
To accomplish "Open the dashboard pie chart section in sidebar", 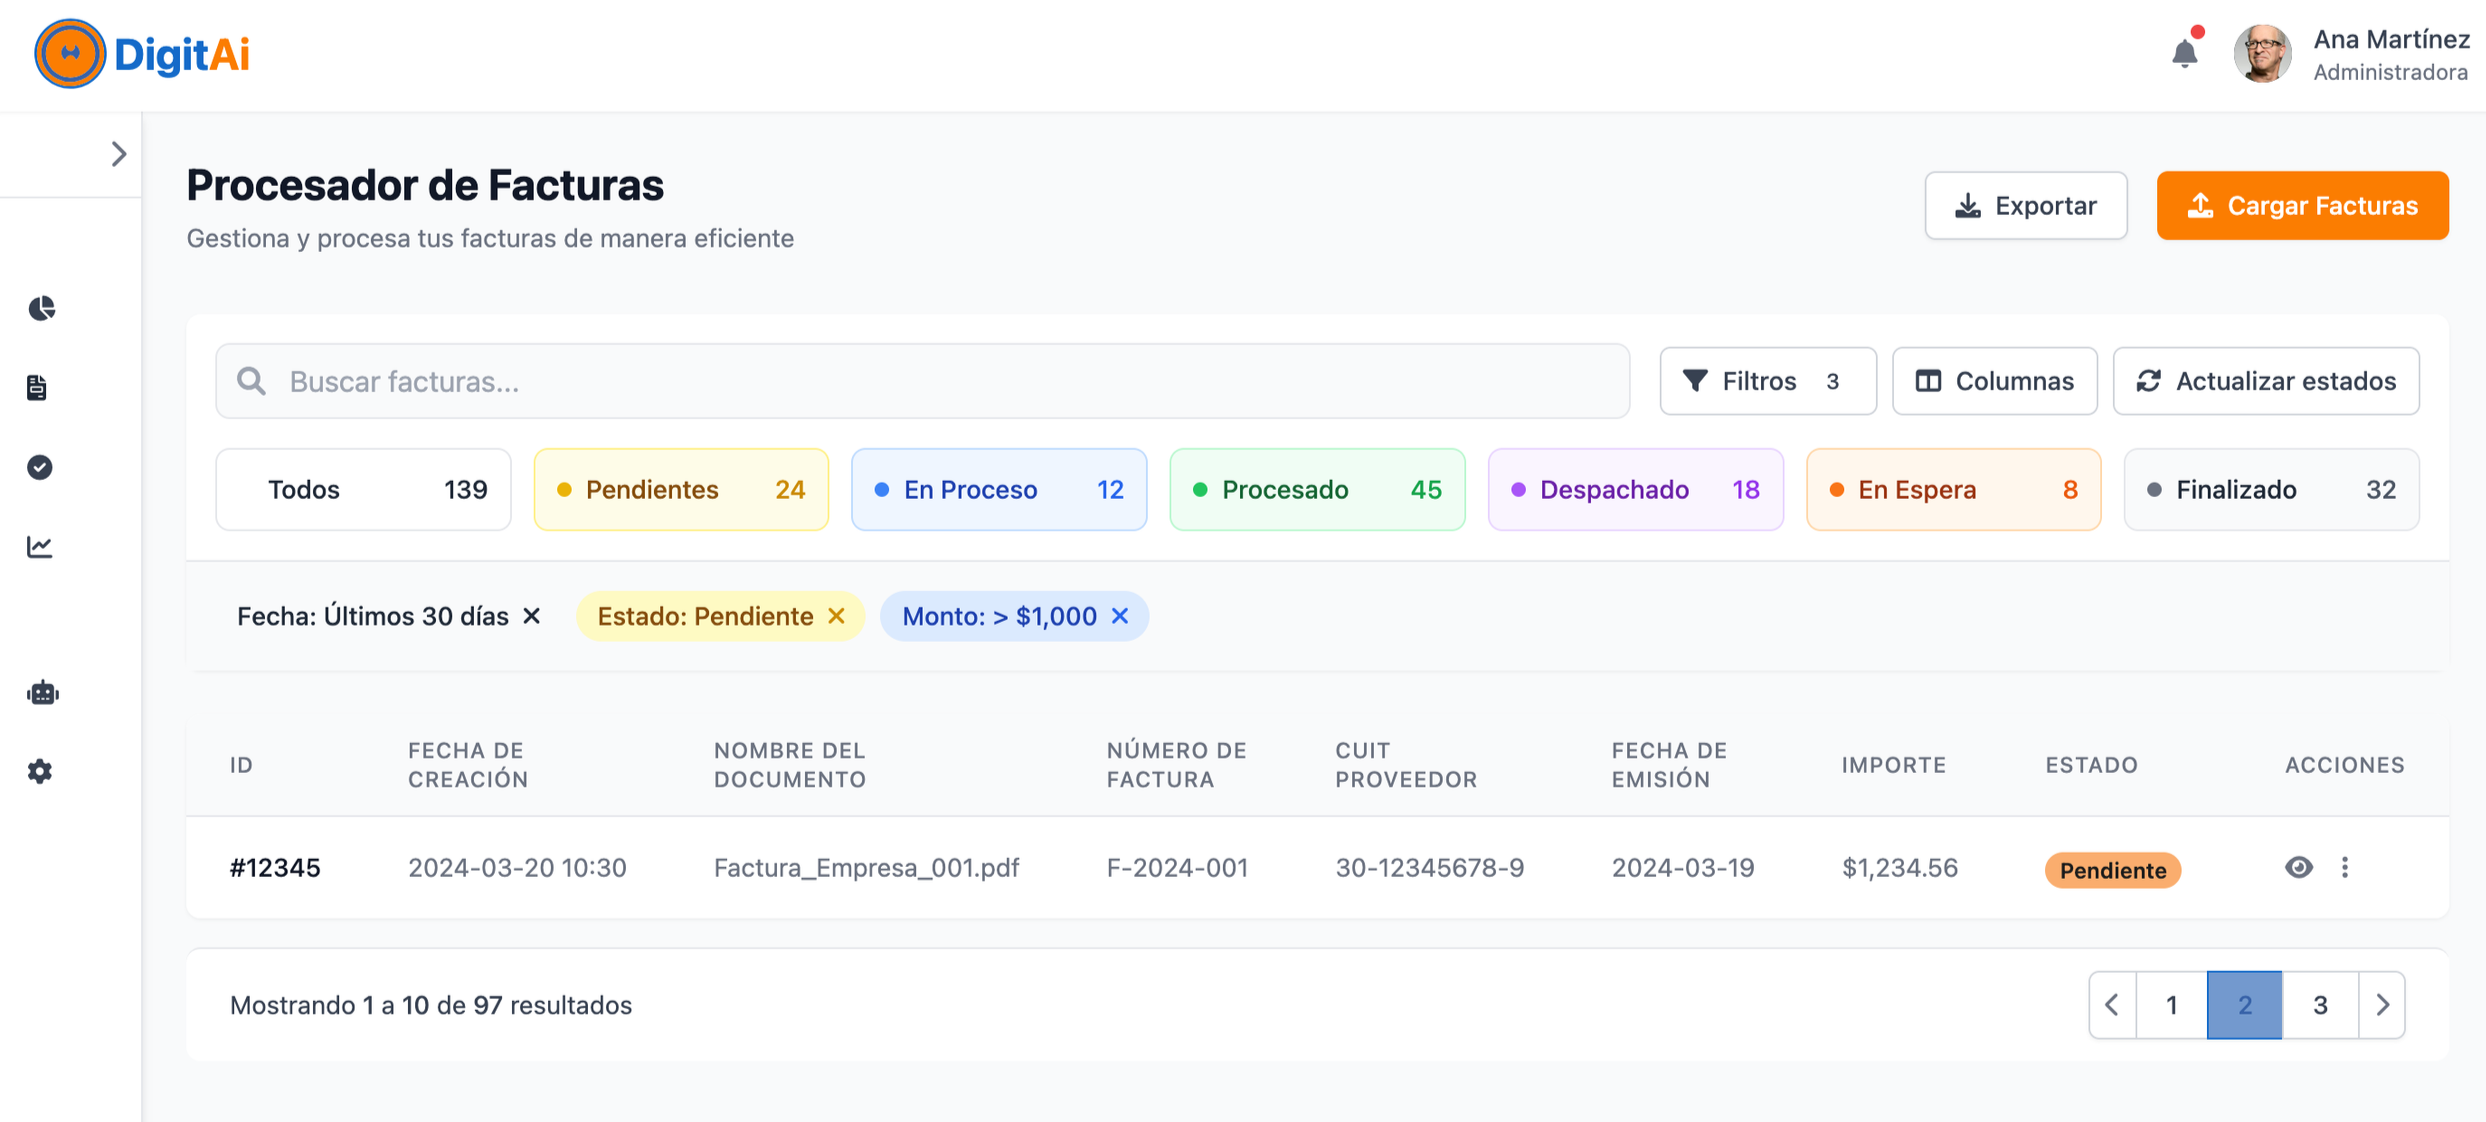I will (40, 309).
